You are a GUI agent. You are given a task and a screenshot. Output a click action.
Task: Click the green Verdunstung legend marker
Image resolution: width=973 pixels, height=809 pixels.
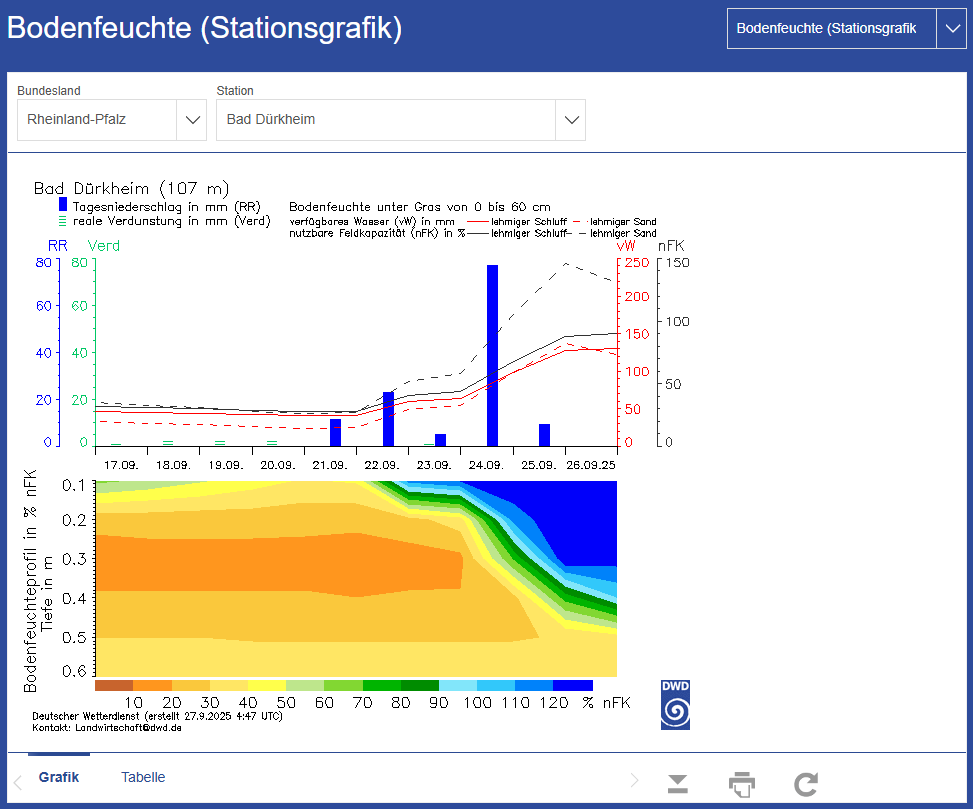63,221
